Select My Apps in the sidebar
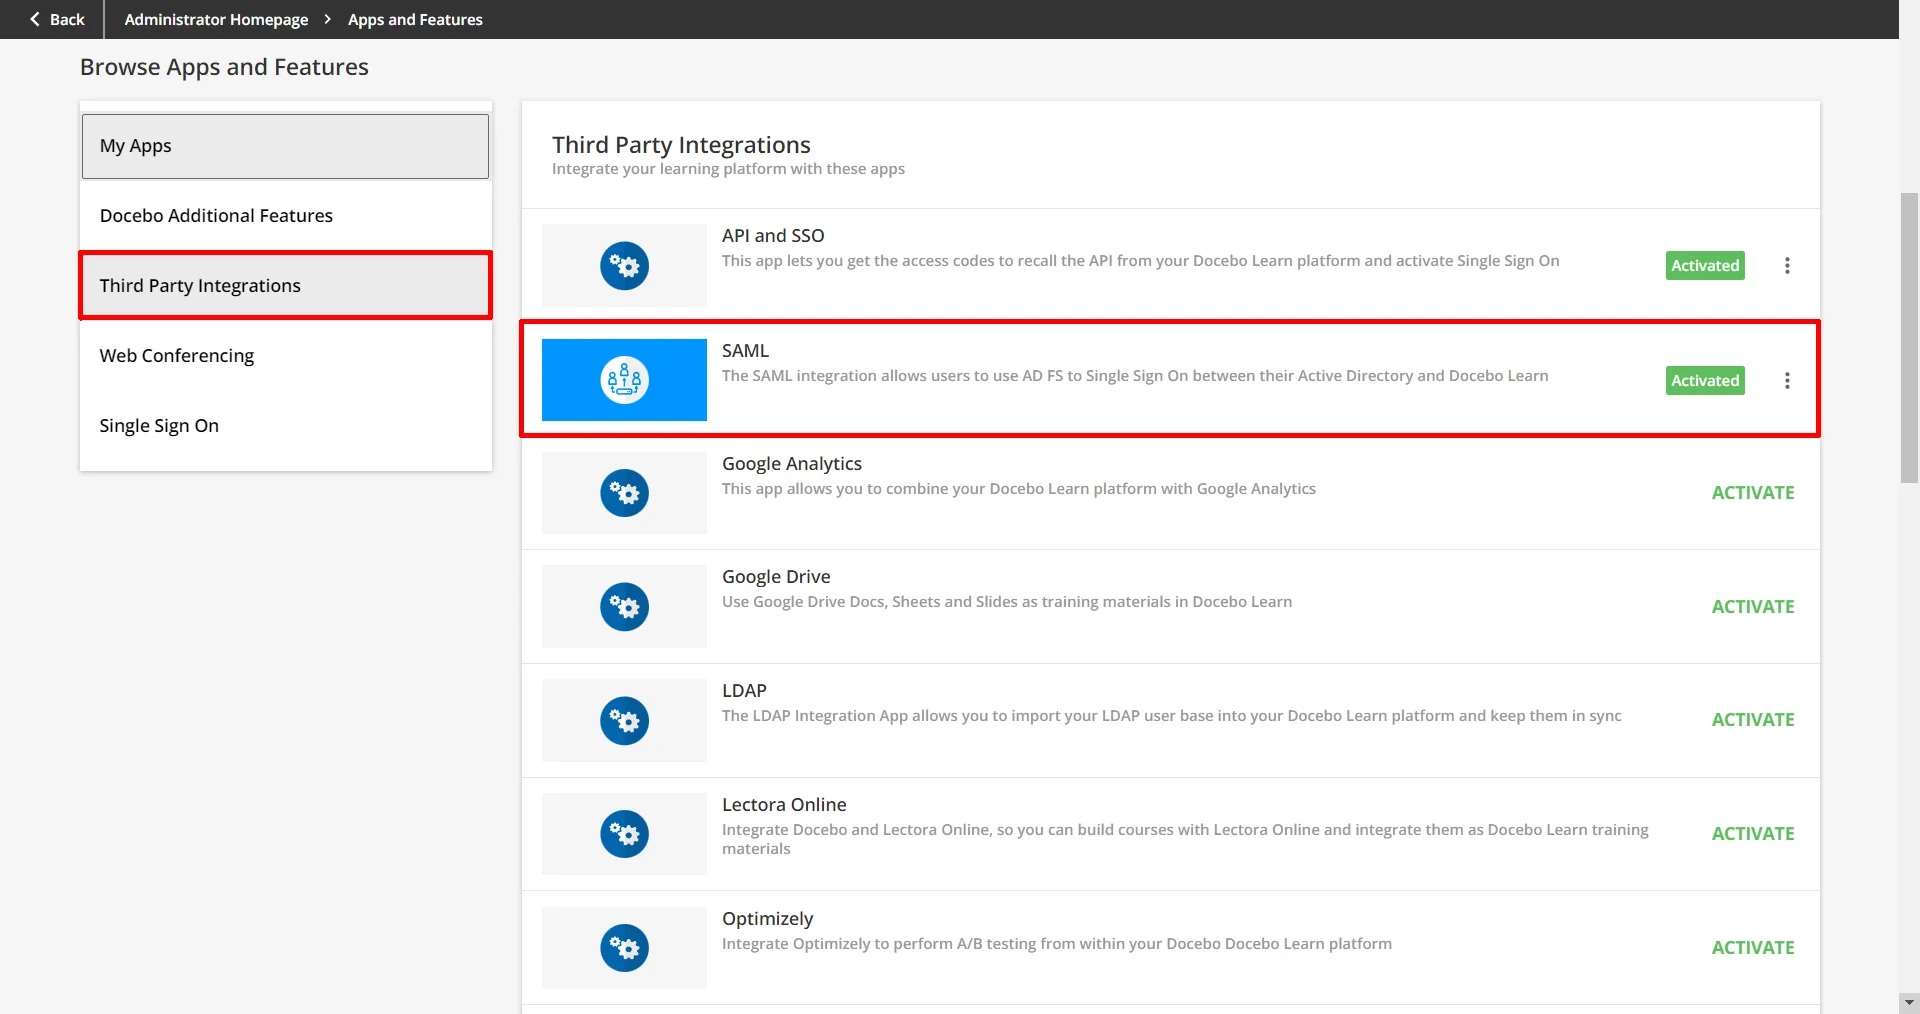The image size is (1920, 1014). 135,146
